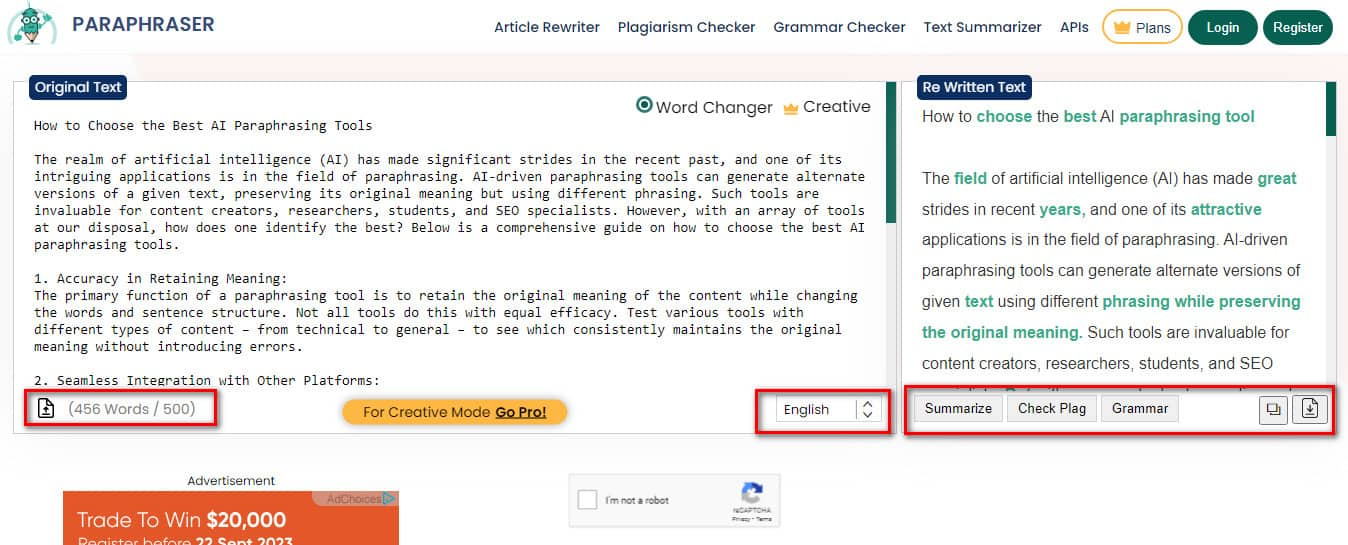
Task: Click the Original Text scrollbar
Action: point(890,160)
